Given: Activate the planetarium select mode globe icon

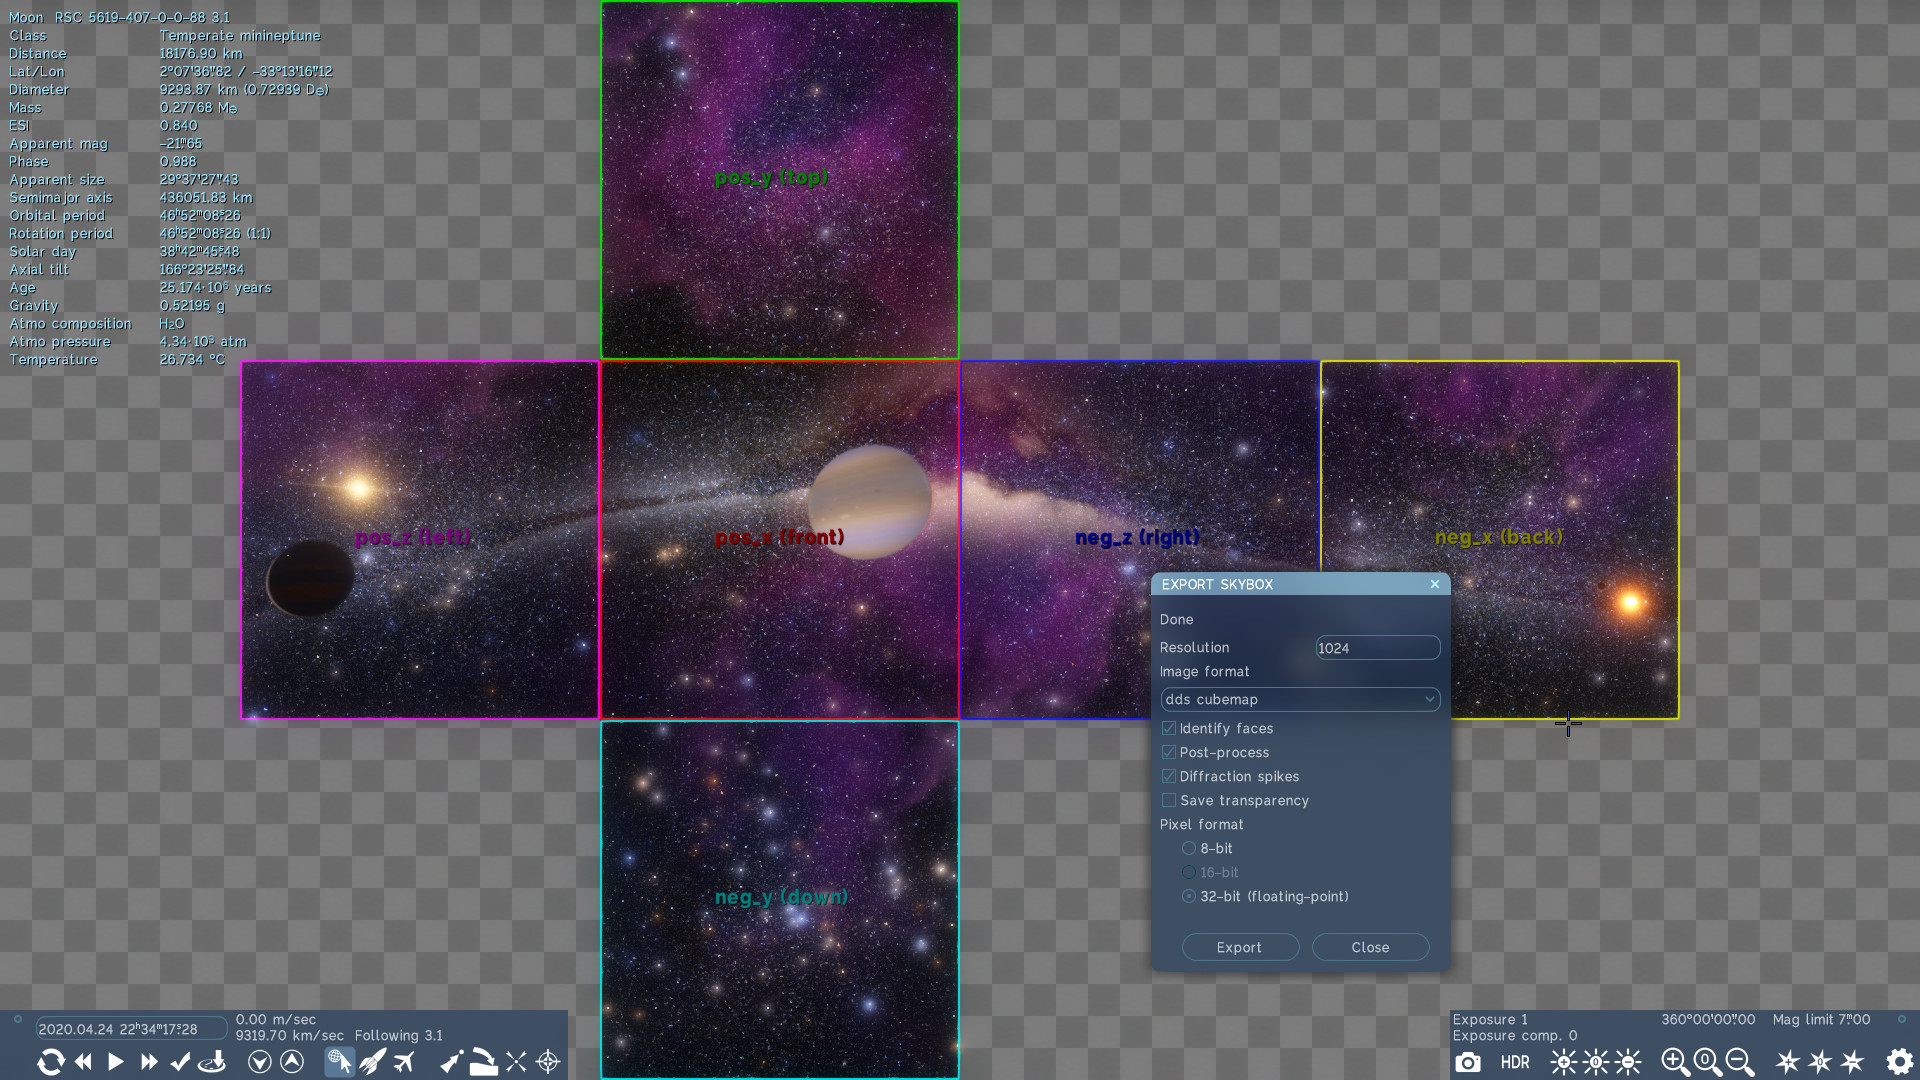Looking at the screenshot, I should point(340,1062).
